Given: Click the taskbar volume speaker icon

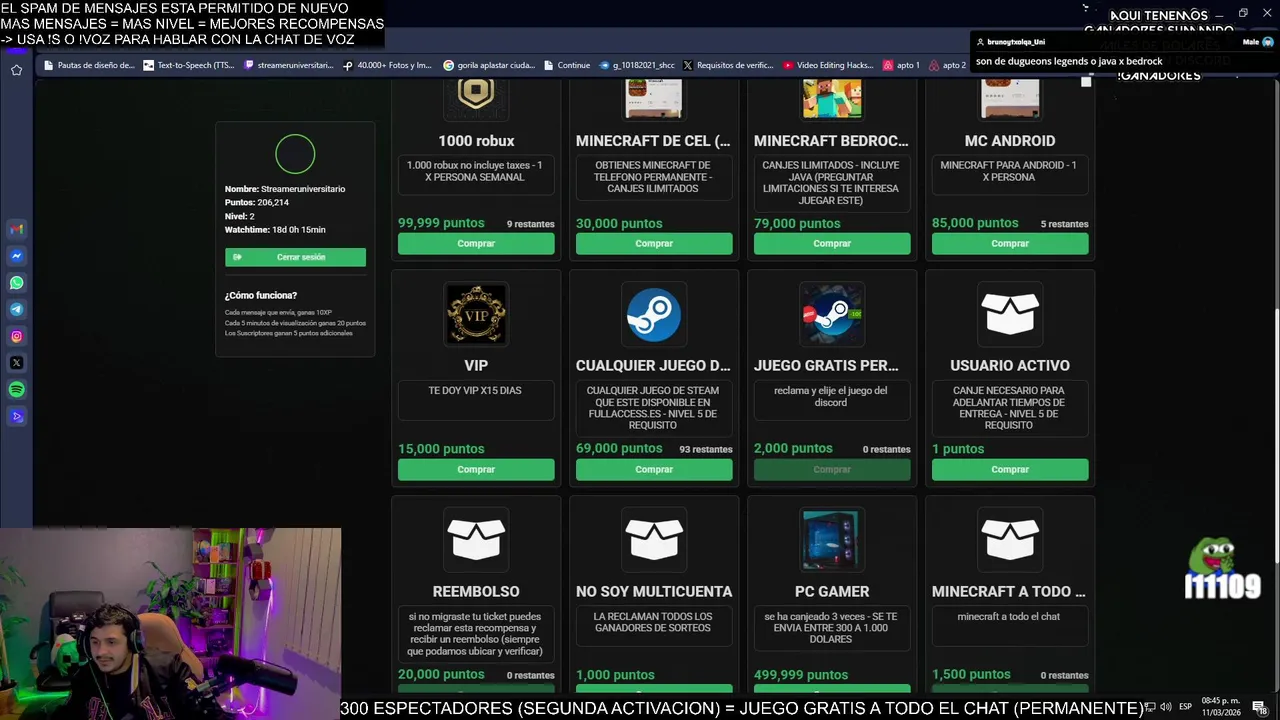Looking at the screenshot, I should point(1165,707).
